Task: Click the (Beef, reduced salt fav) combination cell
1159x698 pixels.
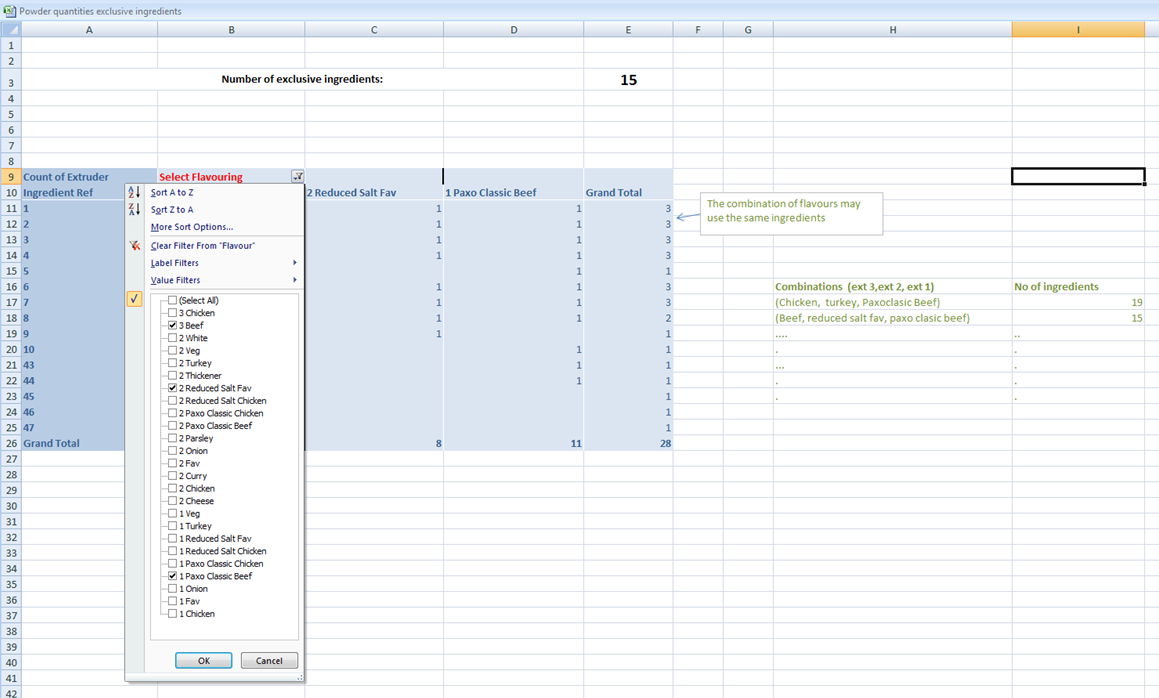Action: tap(892, 318)
